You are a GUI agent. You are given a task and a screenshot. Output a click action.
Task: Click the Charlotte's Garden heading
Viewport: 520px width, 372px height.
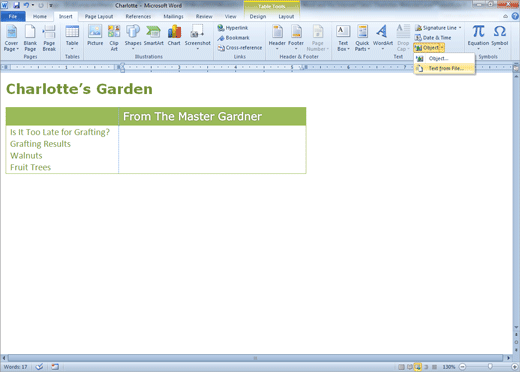79,89
